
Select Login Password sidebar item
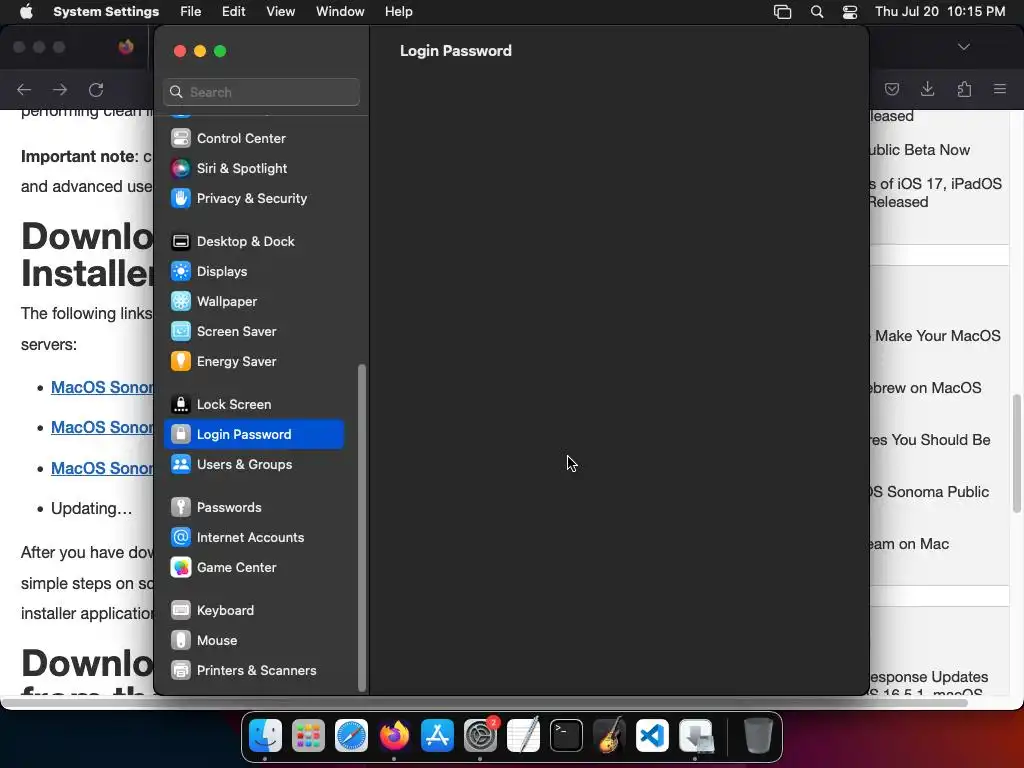click(253, 435)
